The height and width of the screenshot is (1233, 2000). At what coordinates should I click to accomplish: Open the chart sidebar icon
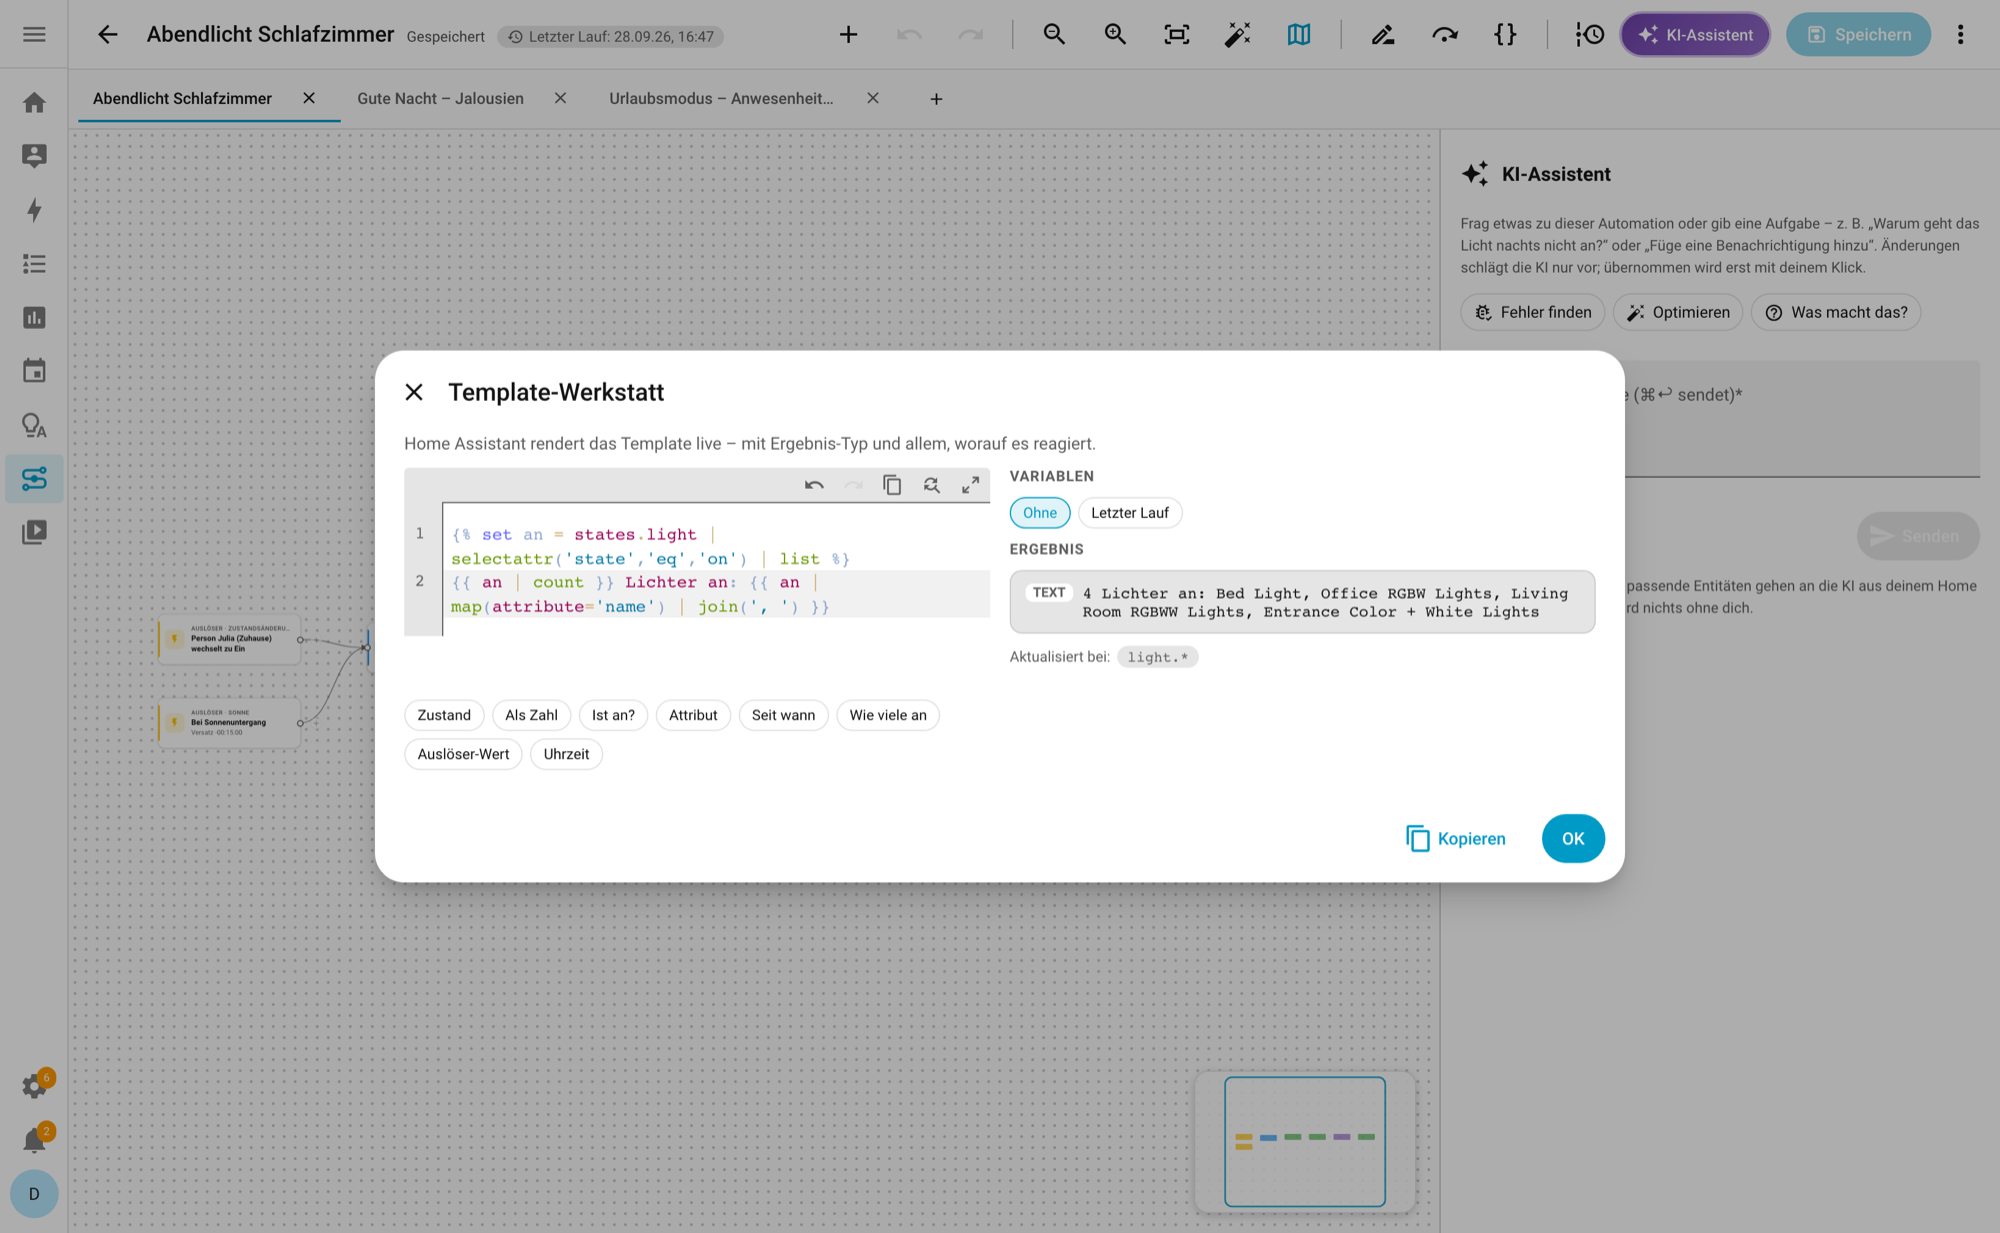pos(34,318)
